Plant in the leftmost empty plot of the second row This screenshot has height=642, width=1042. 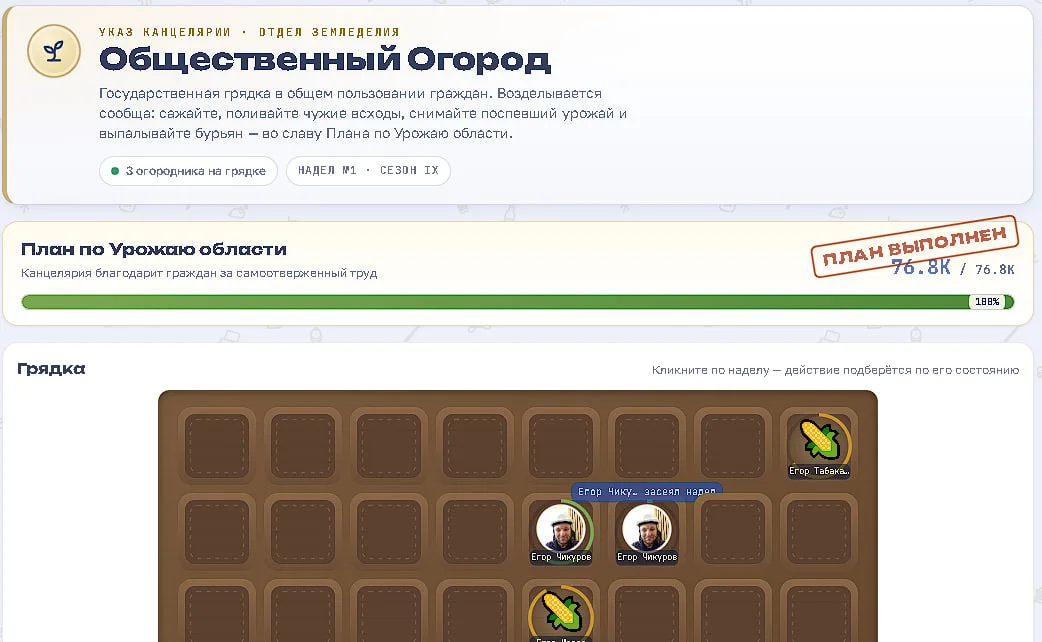click(217, 532)
